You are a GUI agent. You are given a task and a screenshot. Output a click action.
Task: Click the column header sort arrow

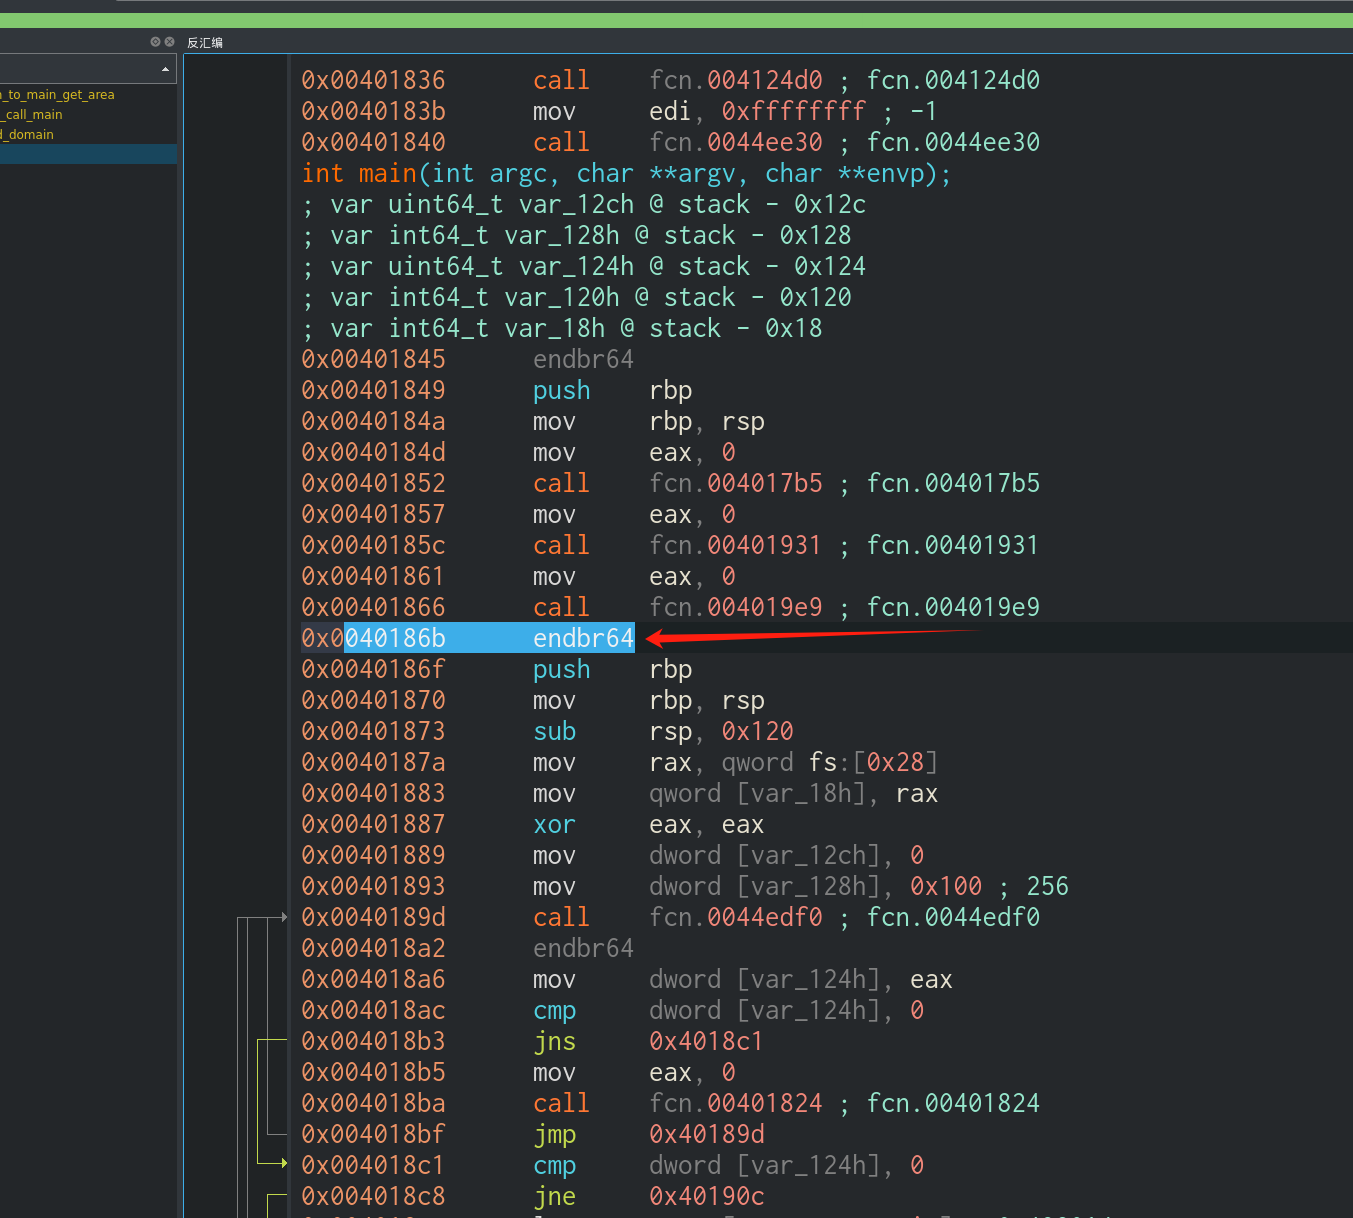165,69
